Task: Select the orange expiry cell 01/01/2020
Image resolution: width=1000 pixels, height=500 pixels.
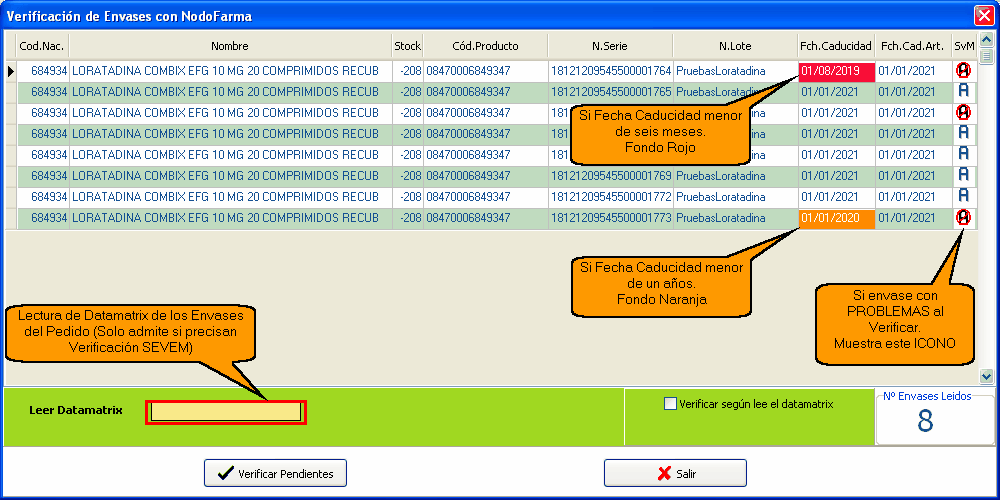Action: (836, 218)
